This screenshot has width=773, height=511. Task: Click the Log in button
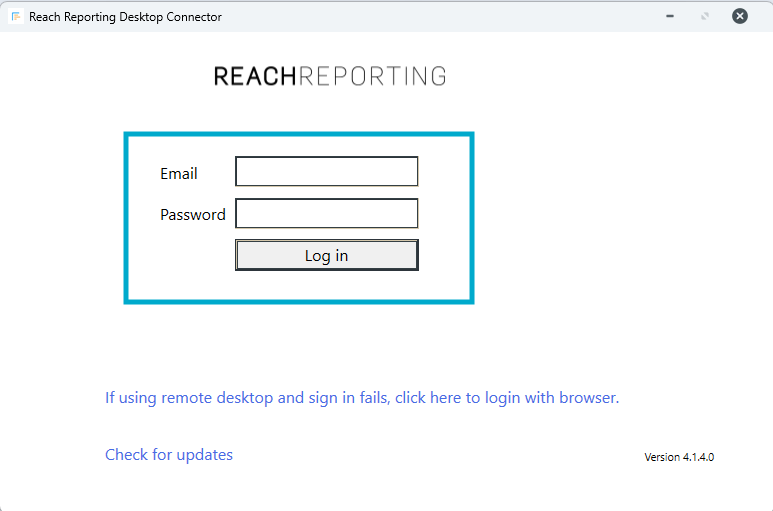point(326,255)
